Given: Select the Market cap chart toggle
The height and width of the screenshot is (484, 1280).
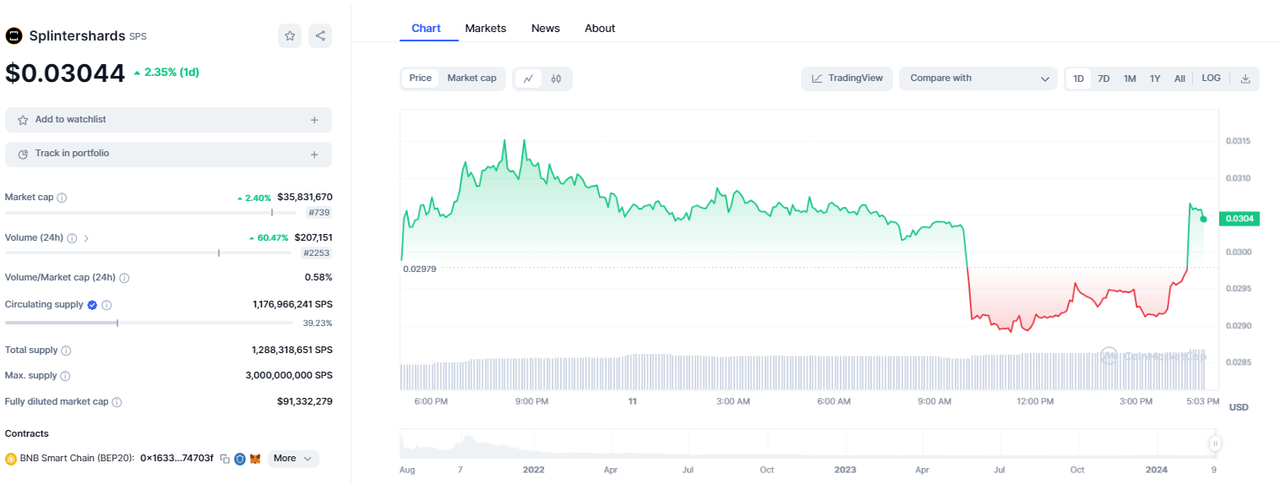Looking at the screenshot, I should (472, 78).
